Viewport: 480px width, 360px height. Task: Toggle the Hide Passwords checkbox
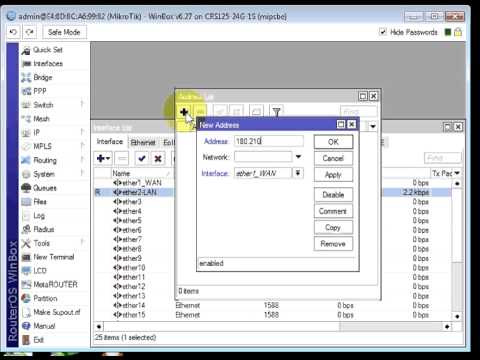pos(383,32)
